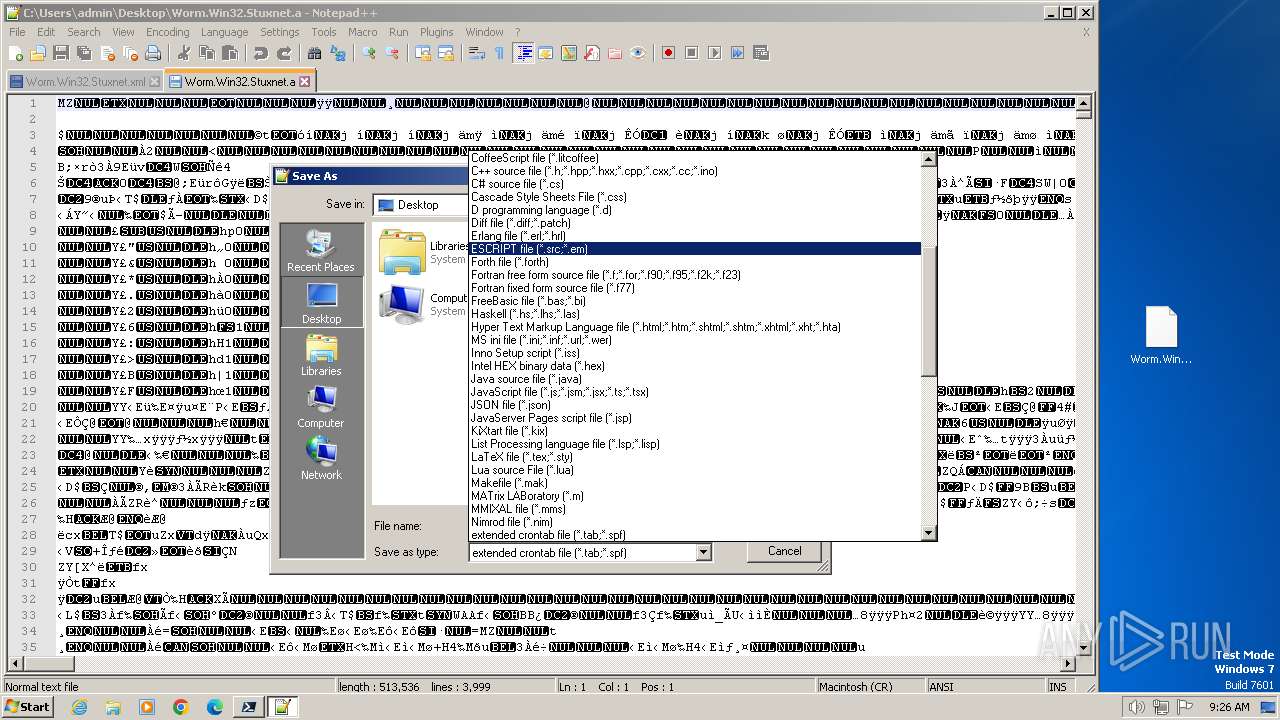Click the Playback macro icon

coord(715,53)
